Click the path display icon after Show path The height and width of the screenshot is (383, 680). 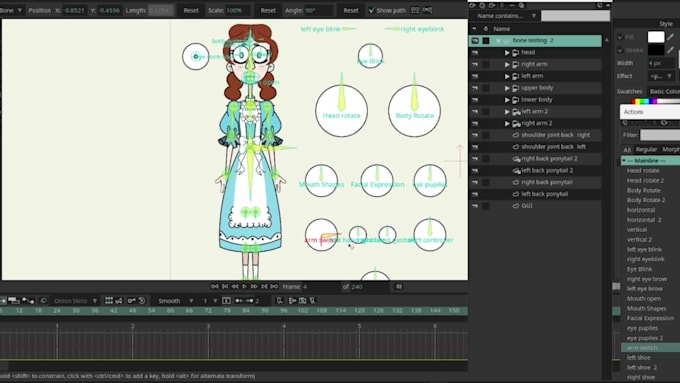(415, 10)
